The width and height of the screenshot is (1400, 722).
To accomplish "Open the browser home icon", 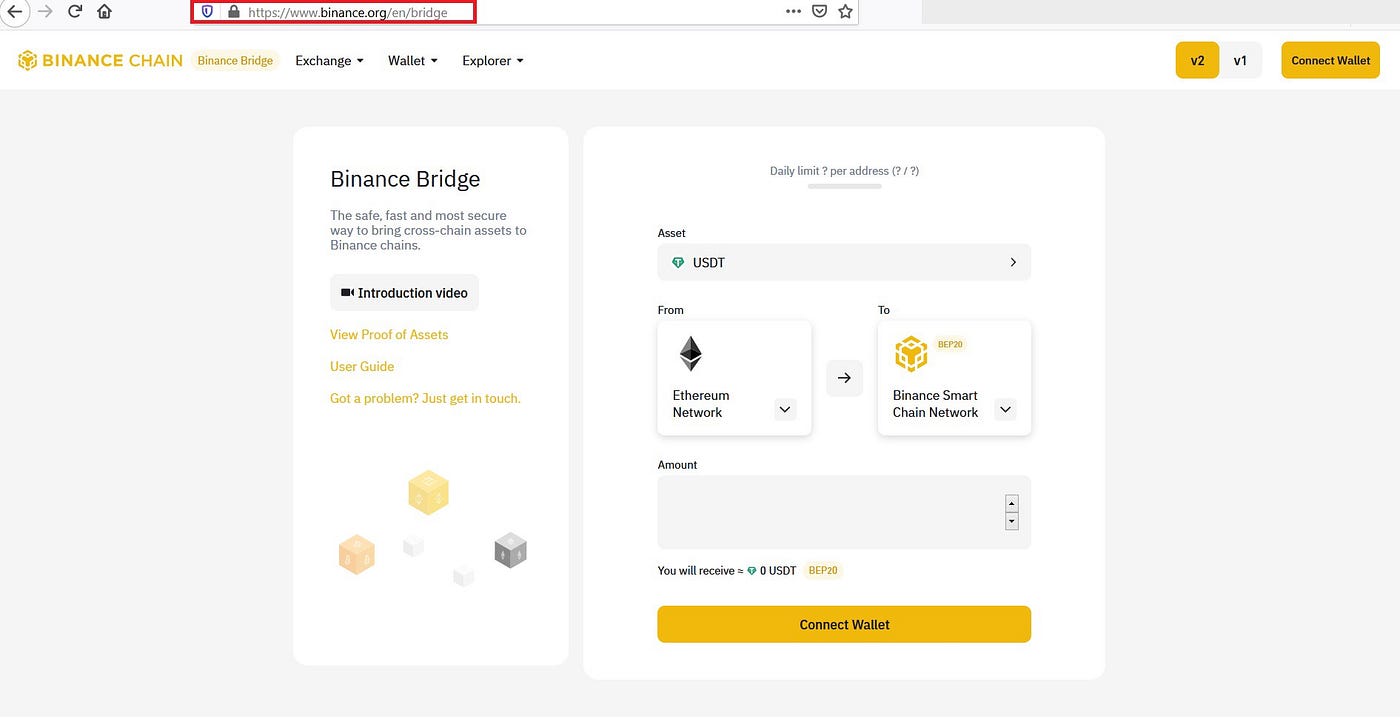I will 104,12.
